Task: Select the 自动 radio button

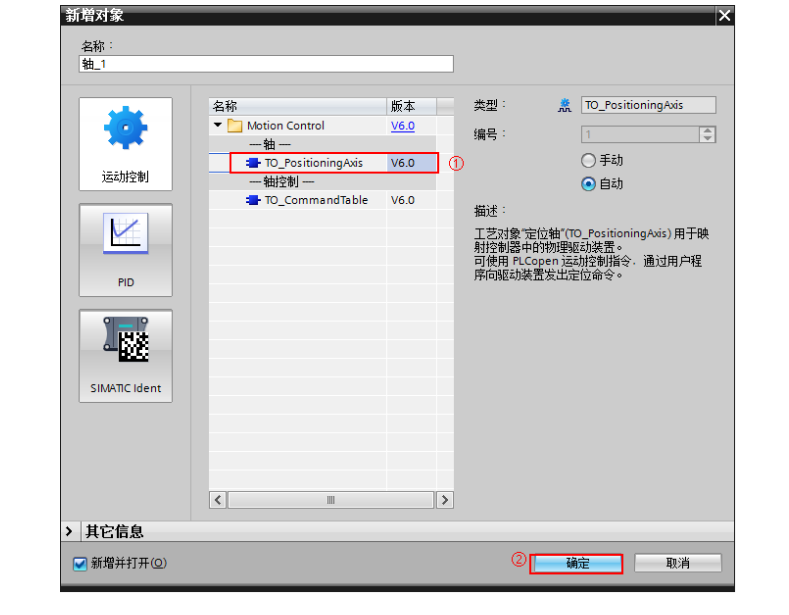Action: pyautogui.click(x=588, y=184)
